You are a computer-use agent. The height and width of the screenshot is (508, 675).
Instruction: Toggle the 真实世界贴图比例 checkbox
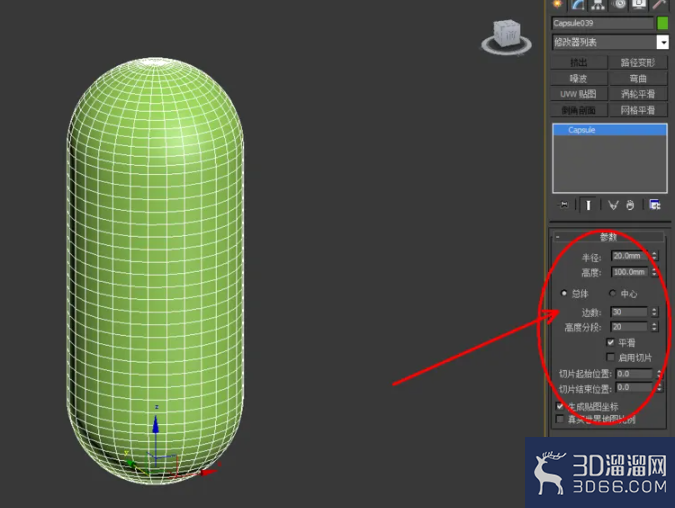(x=560, y=418)
